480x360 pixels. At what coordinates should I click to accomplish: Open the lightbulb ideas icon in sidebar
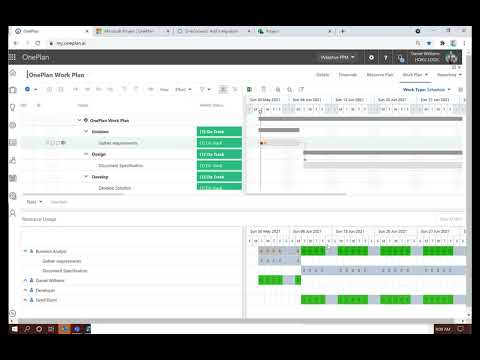[x=13, y=107]
